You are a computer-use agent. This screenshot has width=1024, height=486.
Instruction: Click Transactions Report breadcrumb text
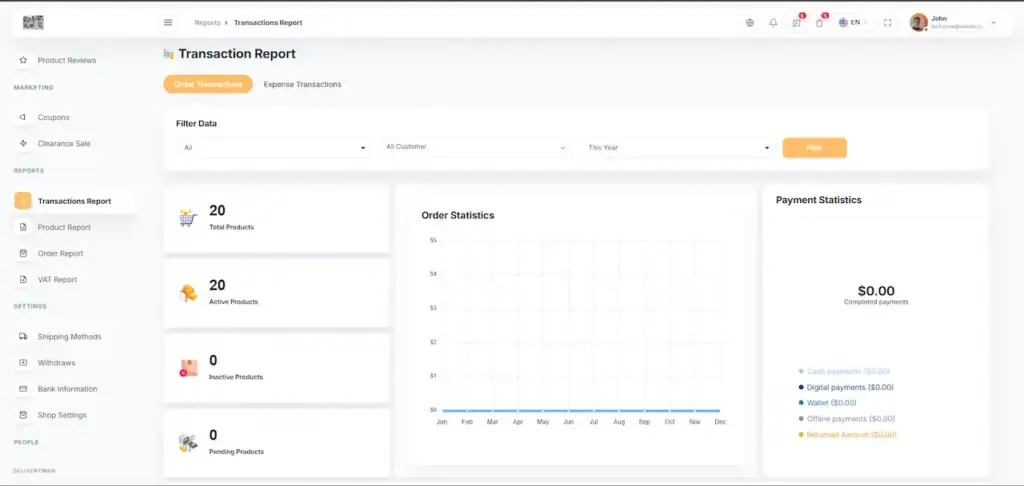tap(268, 23)
